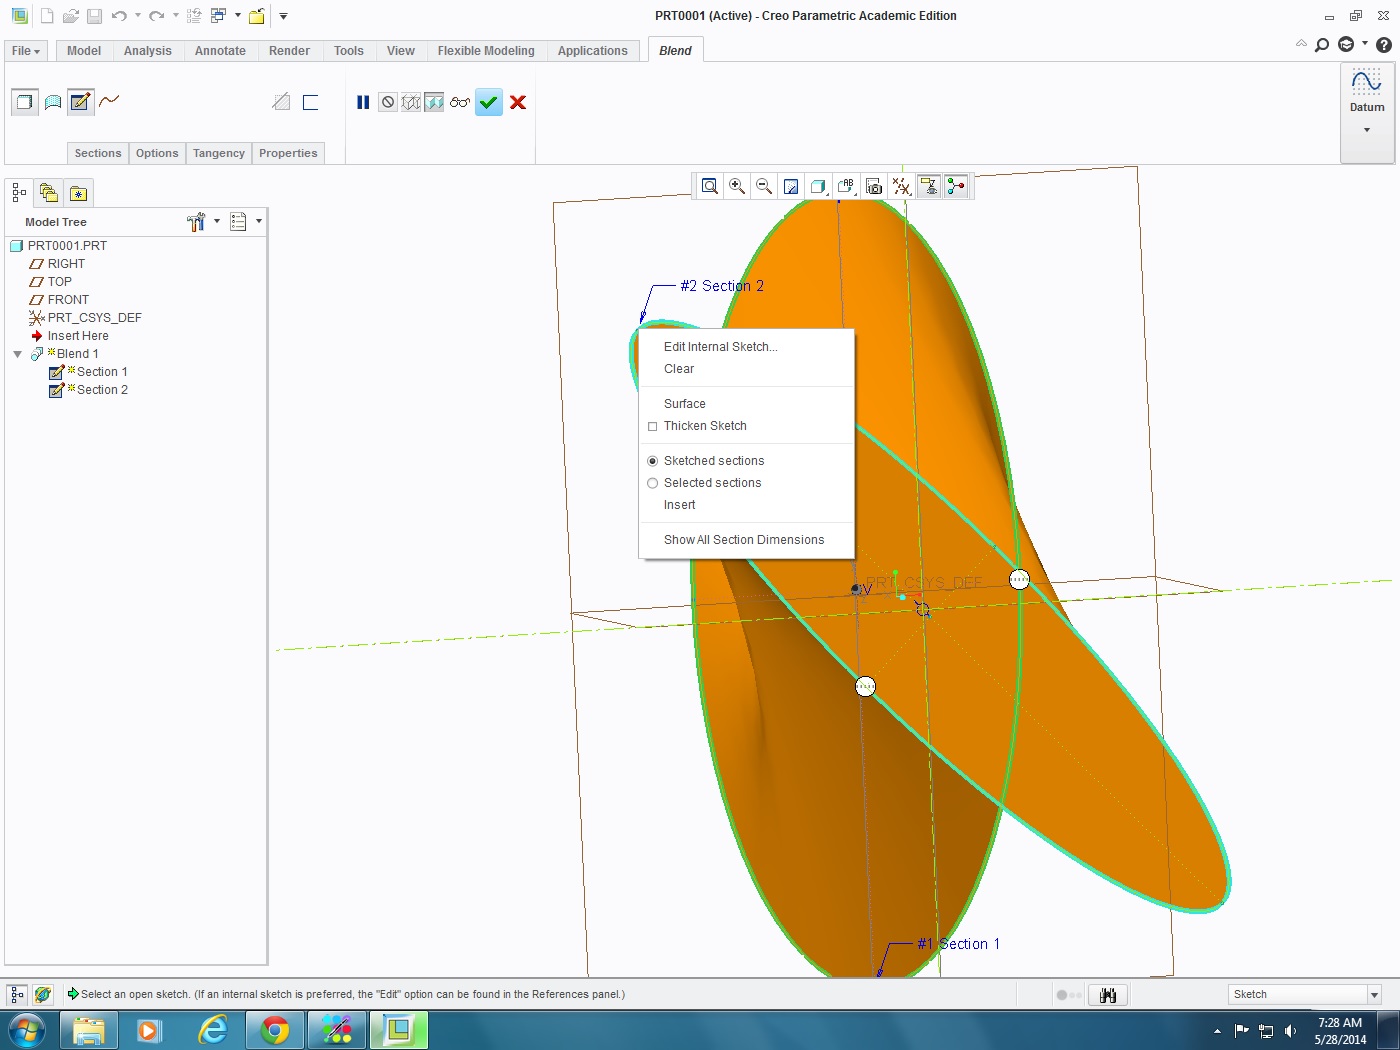Toggle the browser display icon in status bar

[x=42, y=994]
